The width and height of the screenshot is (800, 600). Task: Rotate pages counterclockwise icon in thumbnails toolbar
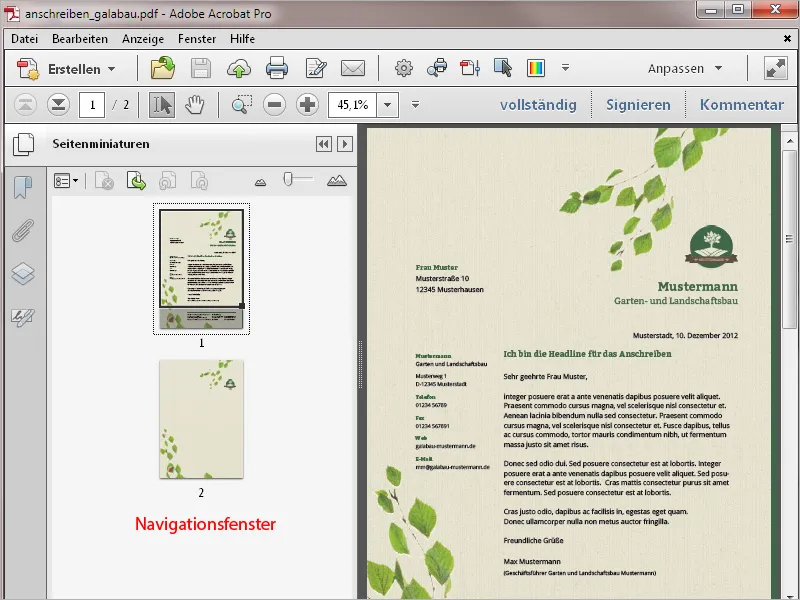click(x=167, y=181)
